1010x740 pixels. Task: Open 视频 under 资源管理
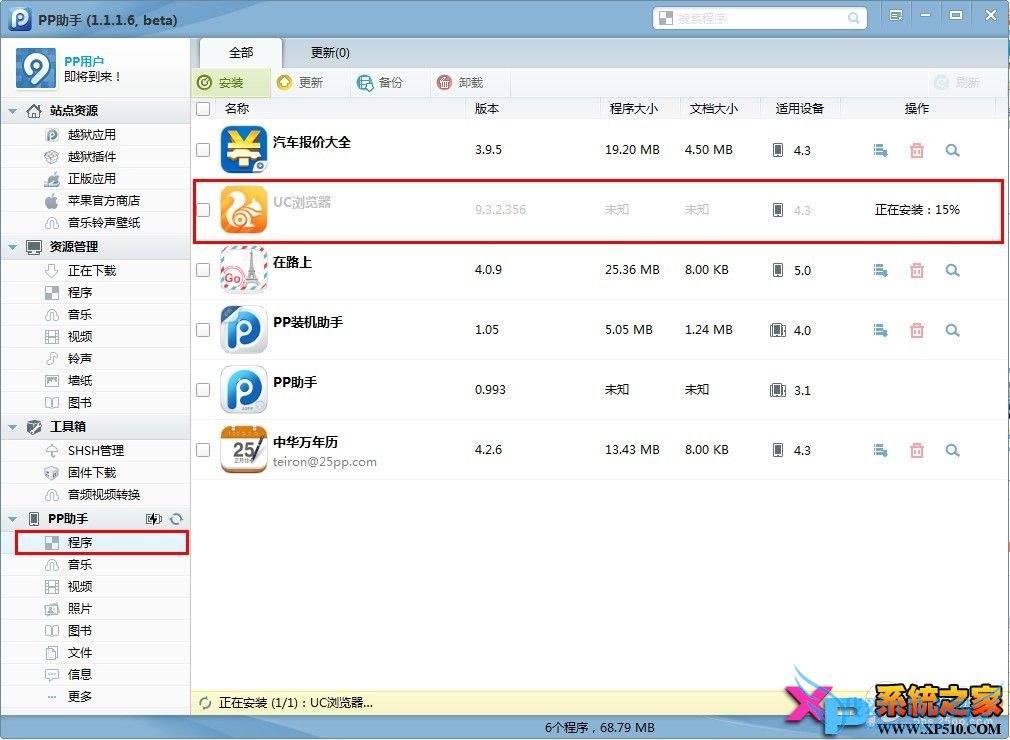coord(80,336)
